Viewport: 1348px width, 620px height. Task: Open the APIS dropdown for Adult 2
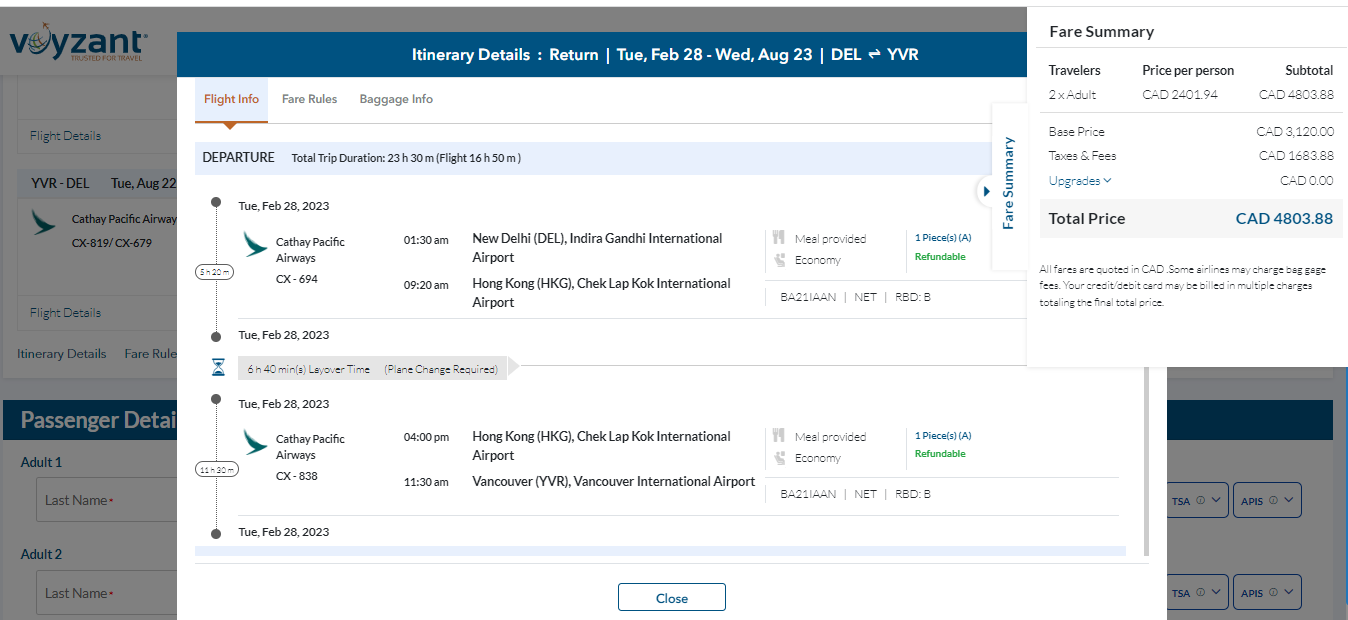(1266, 592)
